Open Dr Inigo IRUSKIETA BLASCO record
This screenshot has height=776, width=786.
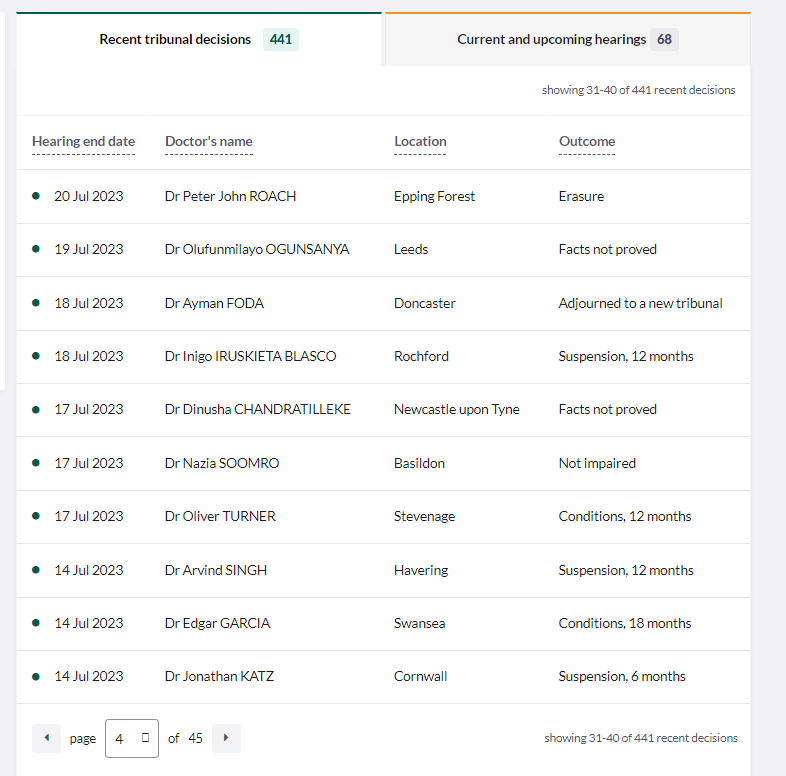(250, 356)
